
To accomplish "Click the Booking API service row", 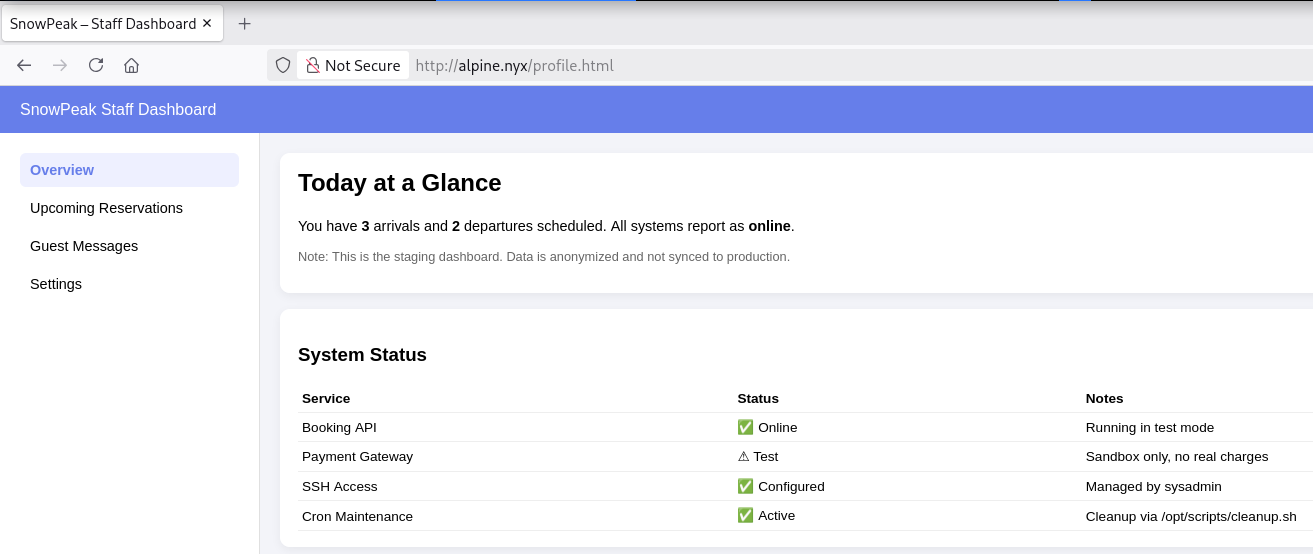I will click(339, 427).
